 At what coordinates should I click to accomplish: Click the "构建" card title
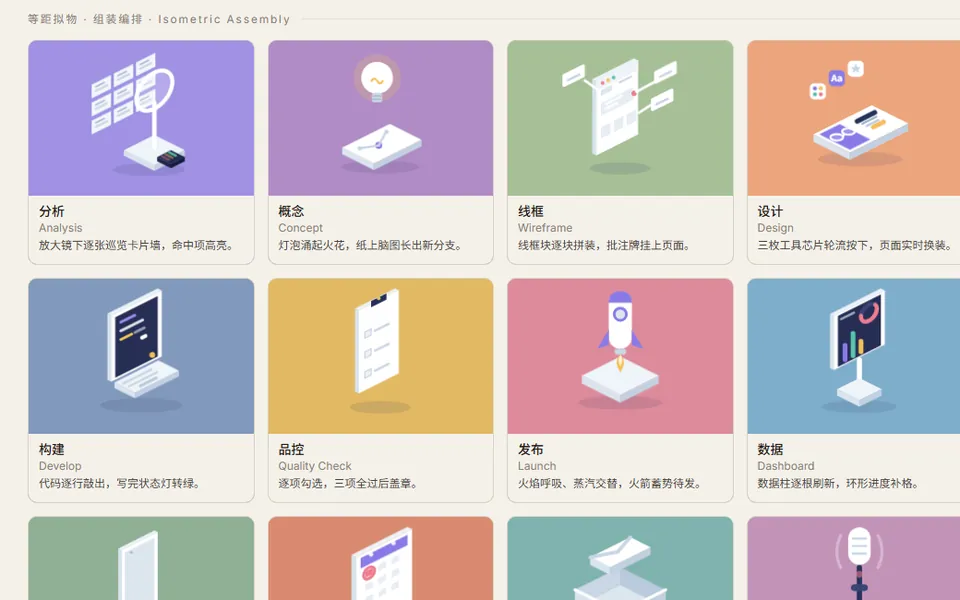point(51,449)
